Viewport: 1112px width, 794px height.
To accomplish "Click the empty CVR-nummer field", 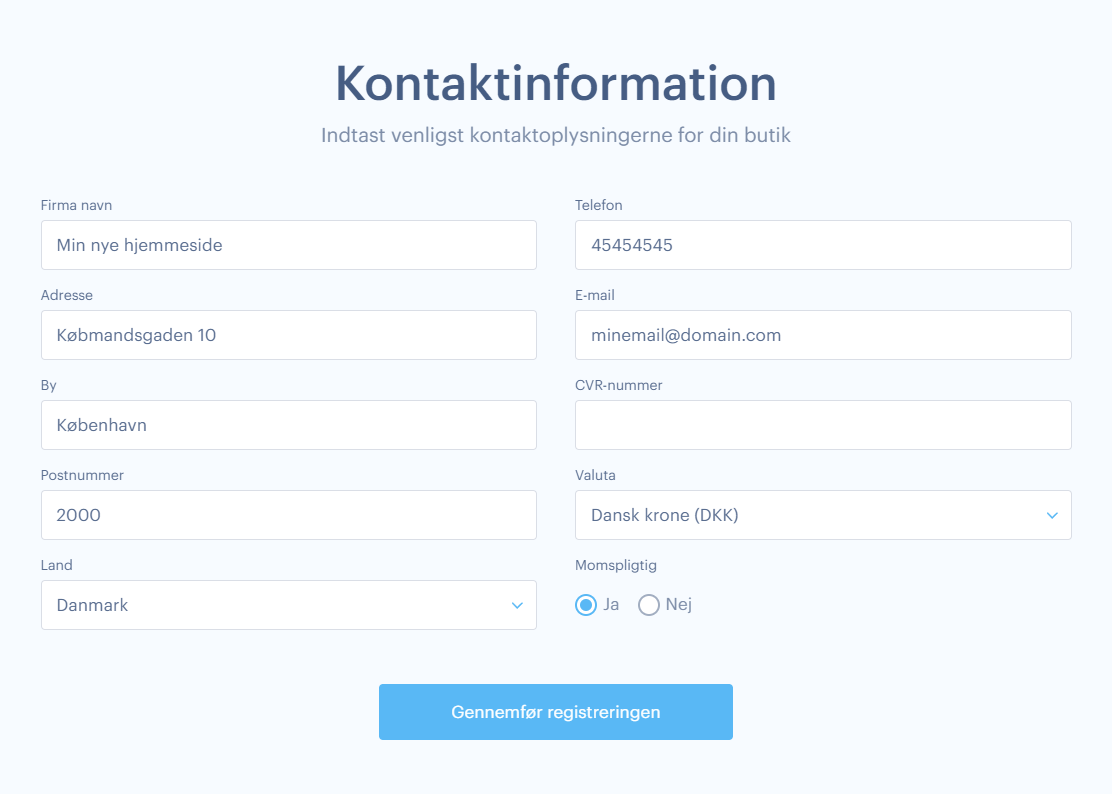I will tap(822, 425).
